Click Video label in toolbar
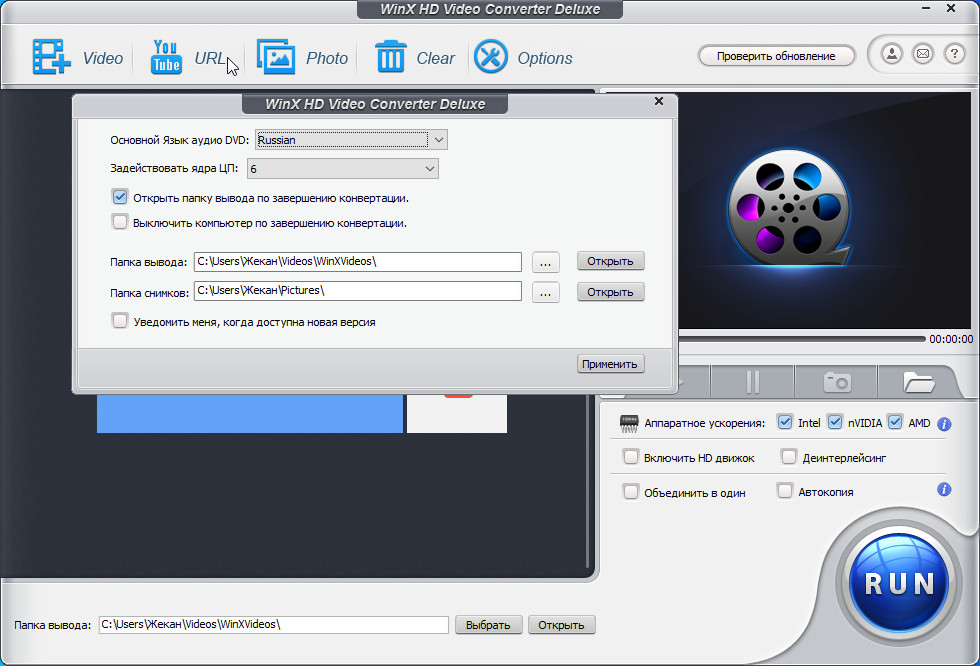Screen dimensions: 980x666 pyautogui.click(x=102, y=58)
